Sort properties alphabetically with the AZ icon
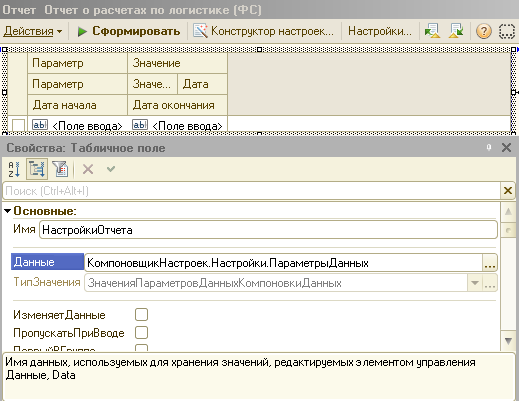Image resolution: width=519 pixels, height=401 pixels. pos(14,169)
